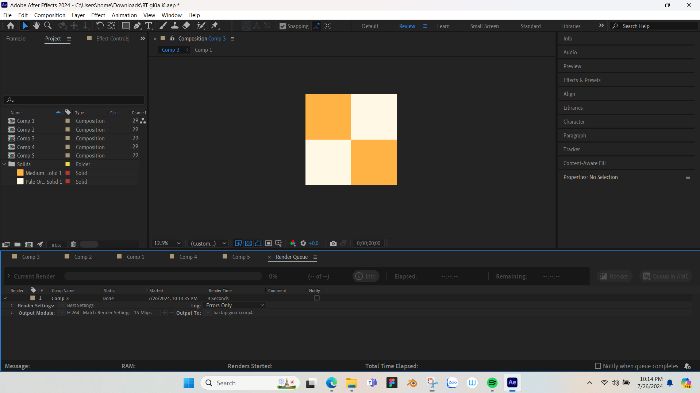700x393 pixels.
Task: Click the Output To file name link
Action: (233, 313)
